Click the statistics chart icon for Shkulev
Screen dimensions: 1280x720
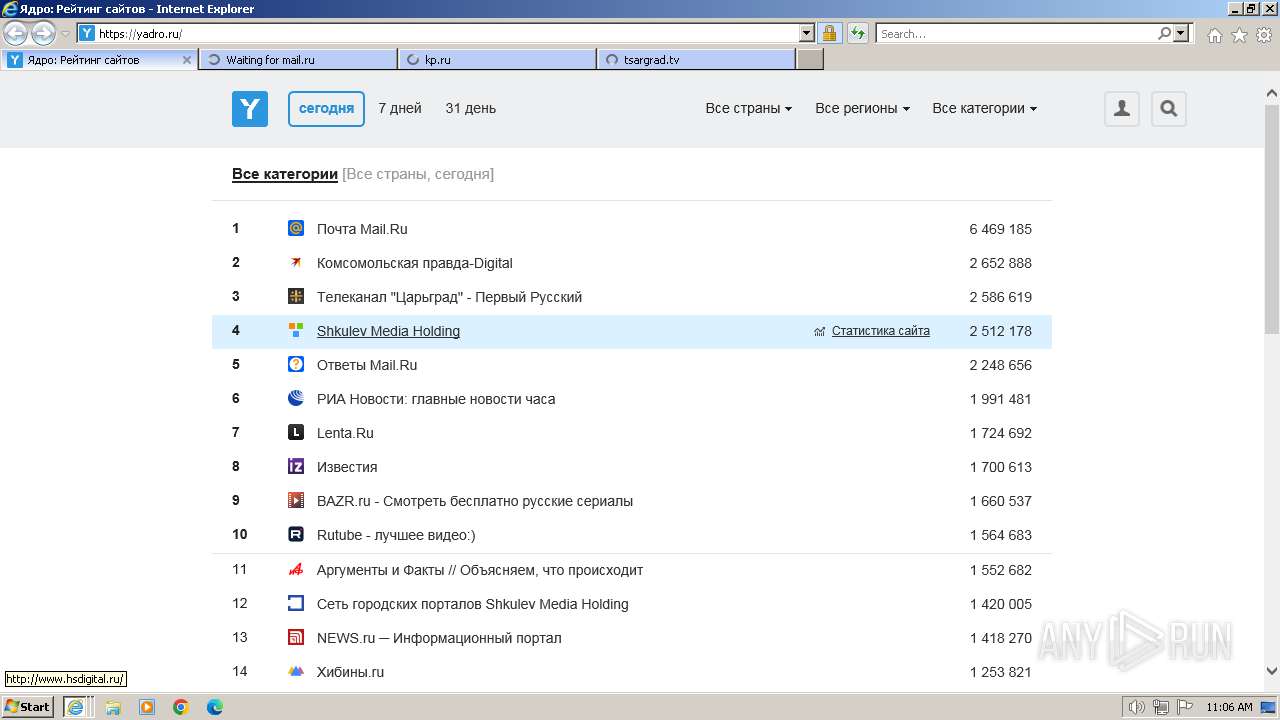coord(820,331)
